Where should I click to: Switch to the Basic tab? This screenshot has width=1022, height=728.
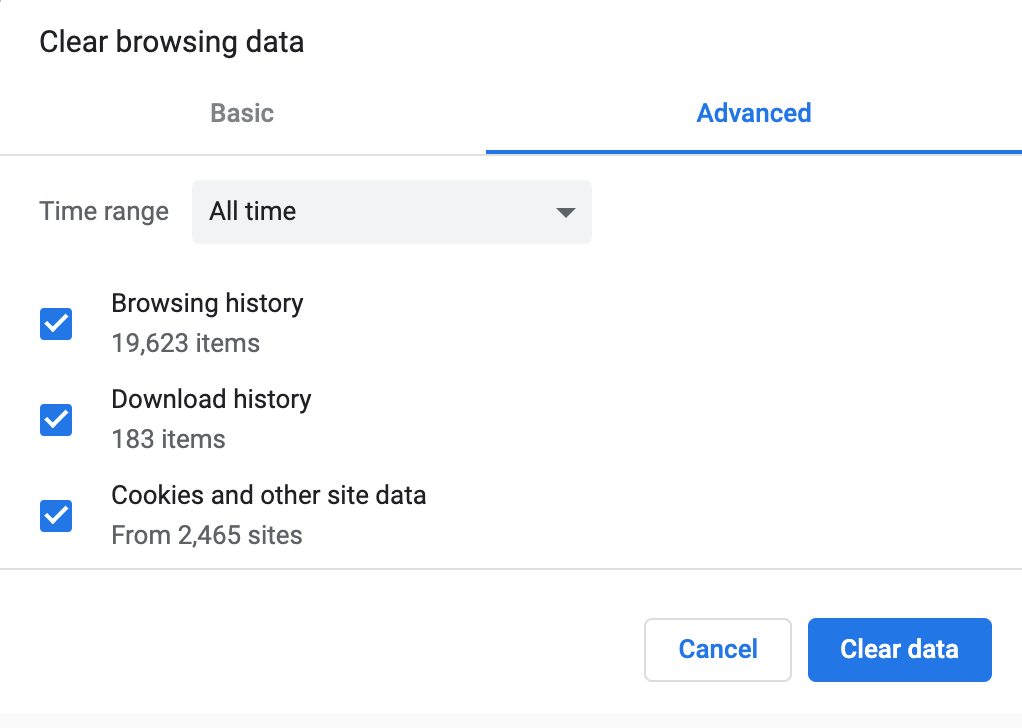[x=241, y=113]
